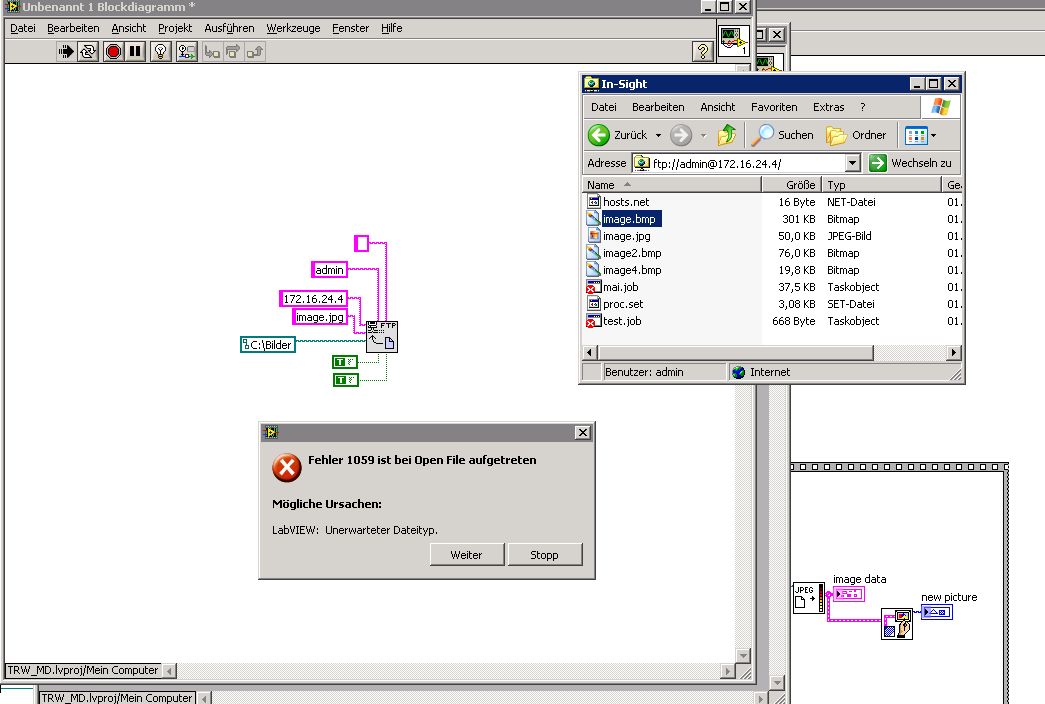Click the Pause toolbar button
Screen dimensions: 1045x704
click(x=135, y=51)
